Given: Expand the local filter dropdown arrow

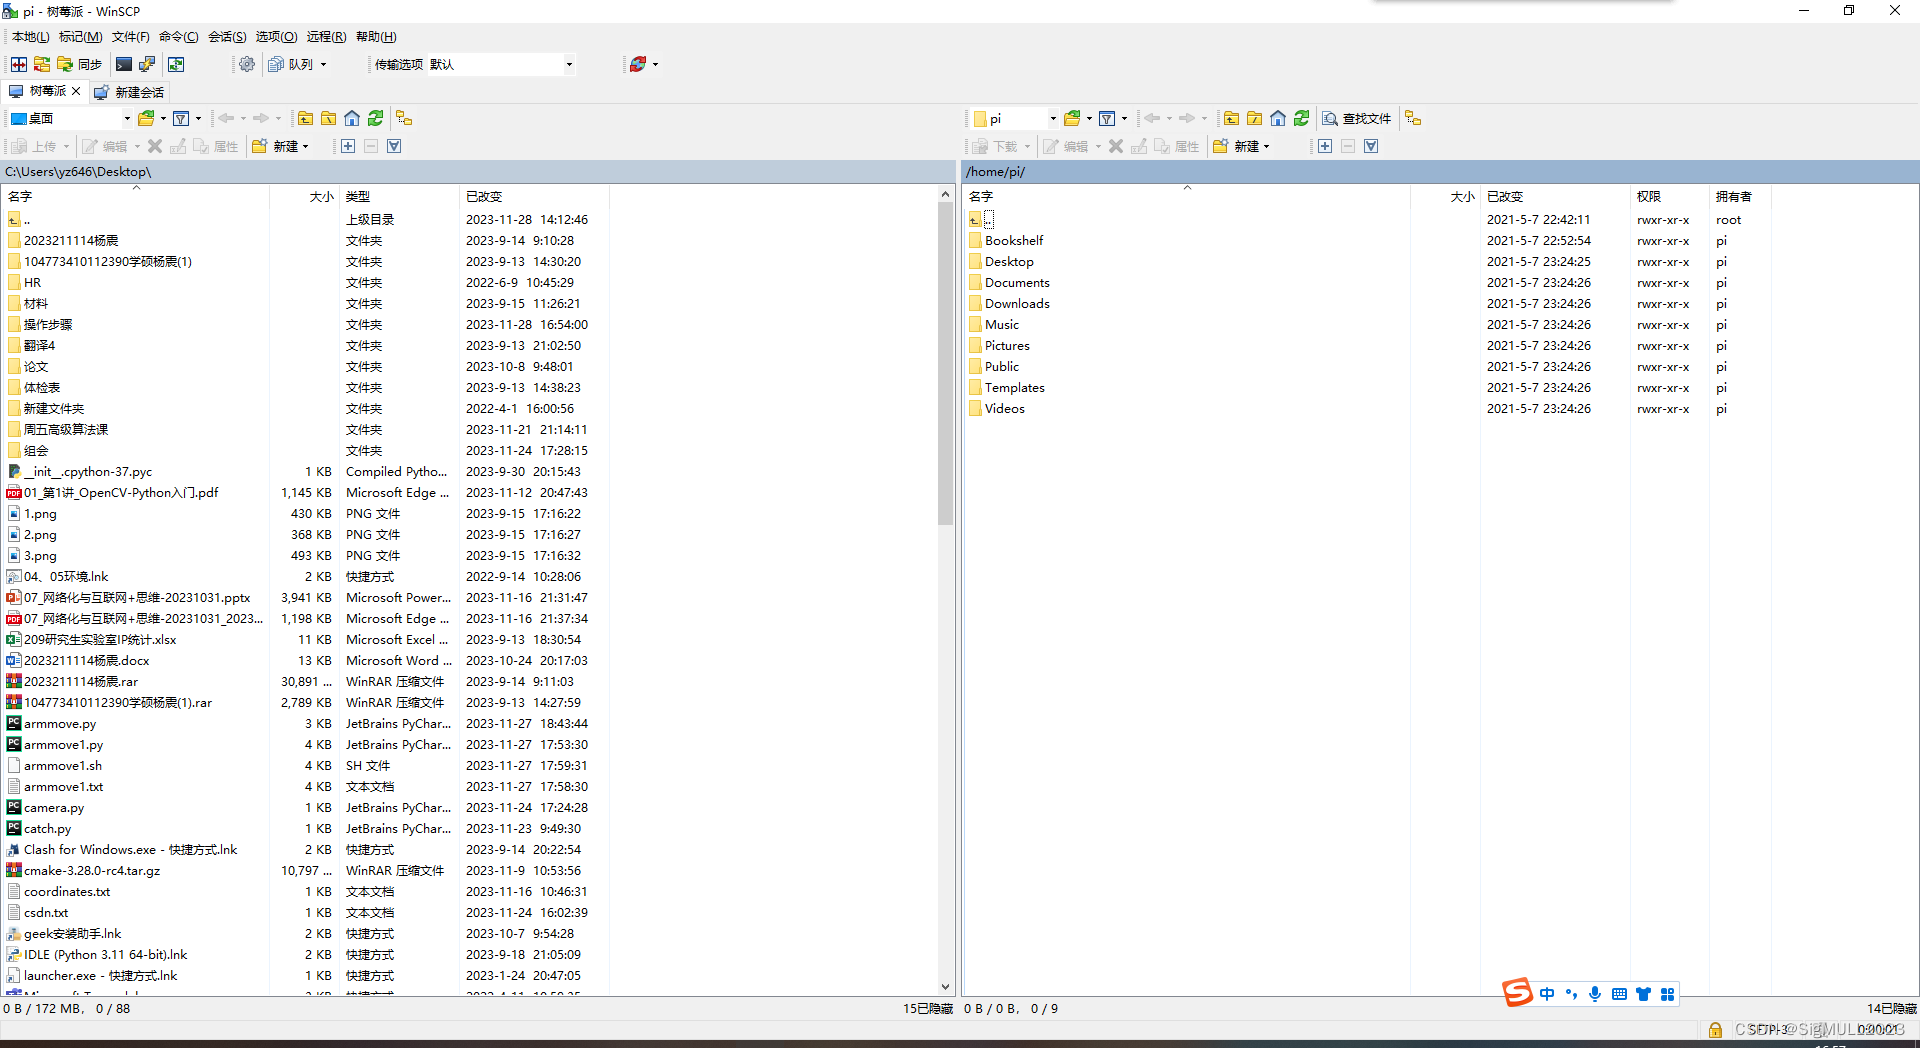Looking at the screenshot, I should 198,118.
